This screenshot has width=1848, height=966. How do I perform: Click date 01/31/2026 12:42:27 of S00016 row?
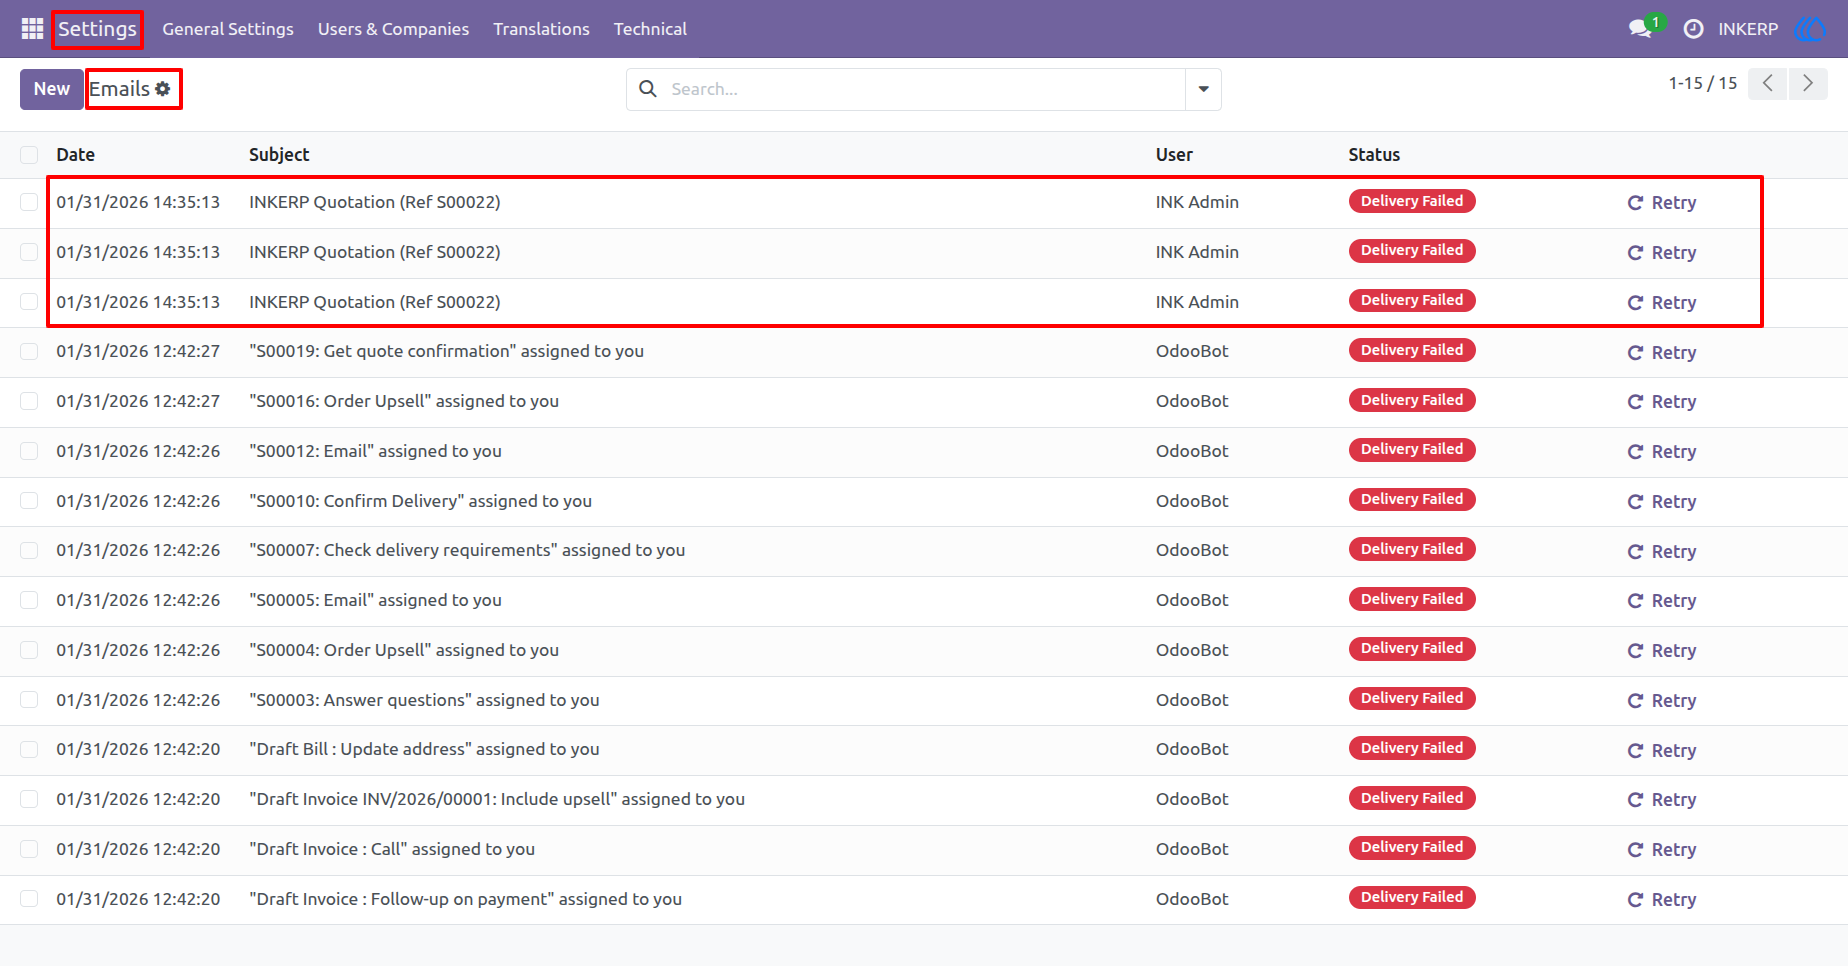(138, 401)
